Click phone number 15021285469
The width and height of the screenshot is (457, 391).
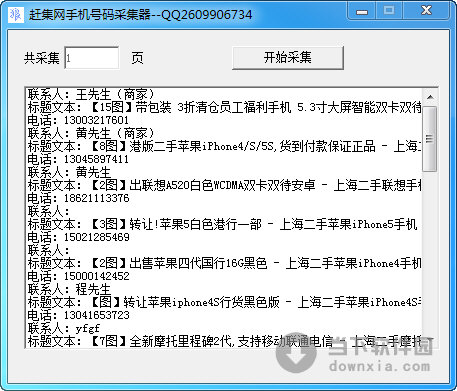click(x=96, y=237)
